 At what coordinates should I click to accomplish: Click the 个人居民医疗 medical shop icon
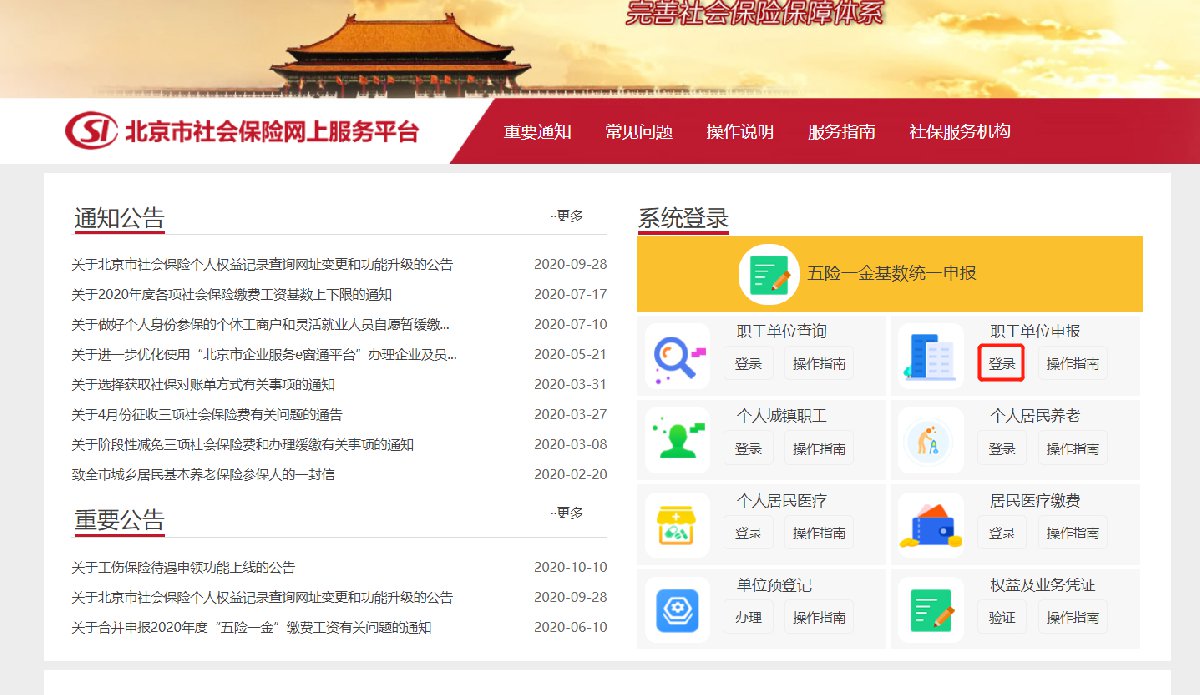677,525
